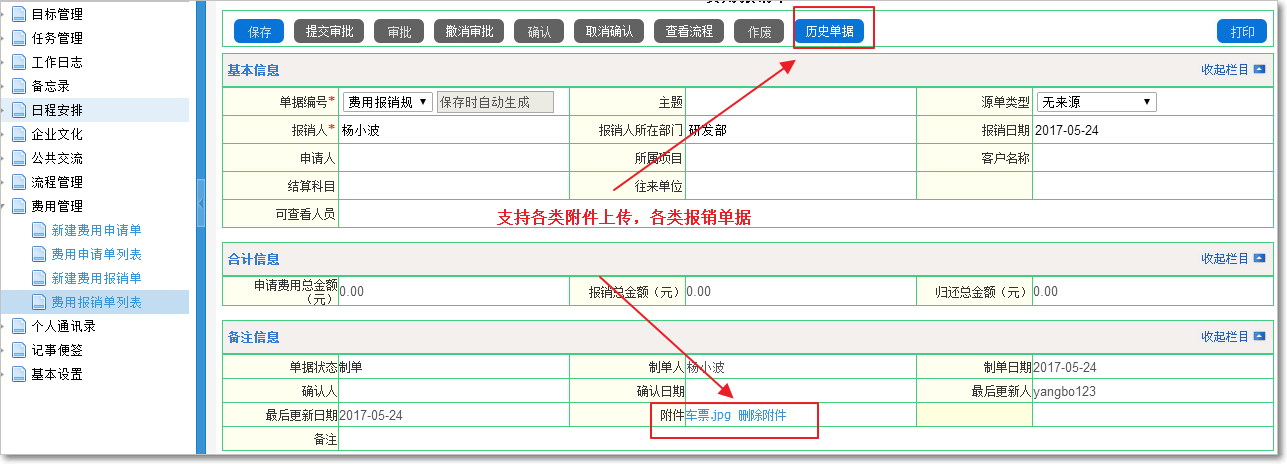The image size is (1287, 464).
Task: Click the document icon beside 记事便签
Action: point(18,350)
